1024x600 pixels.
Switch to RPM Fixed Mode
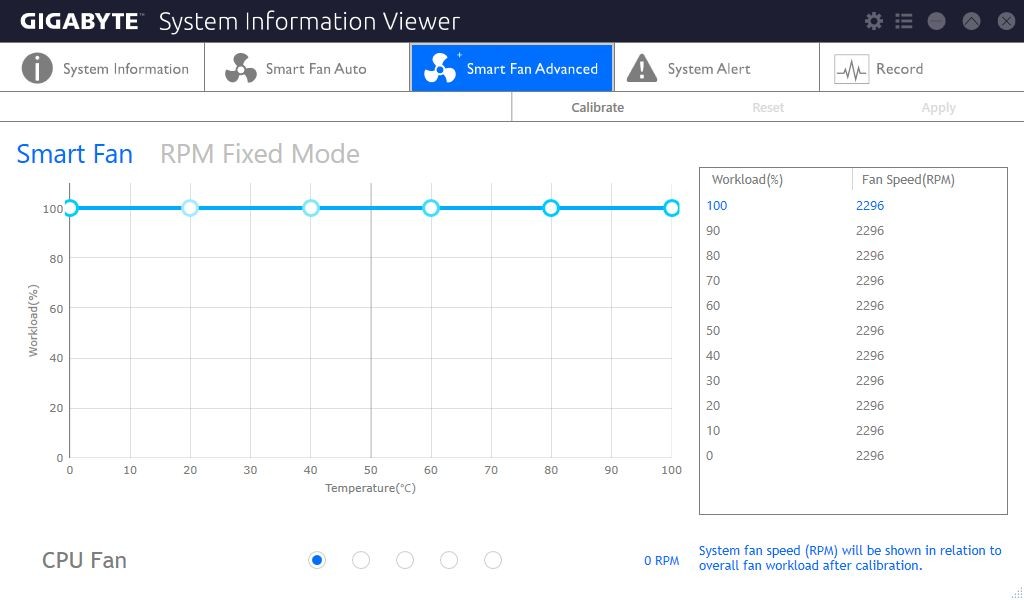click(x=260, y=154)
